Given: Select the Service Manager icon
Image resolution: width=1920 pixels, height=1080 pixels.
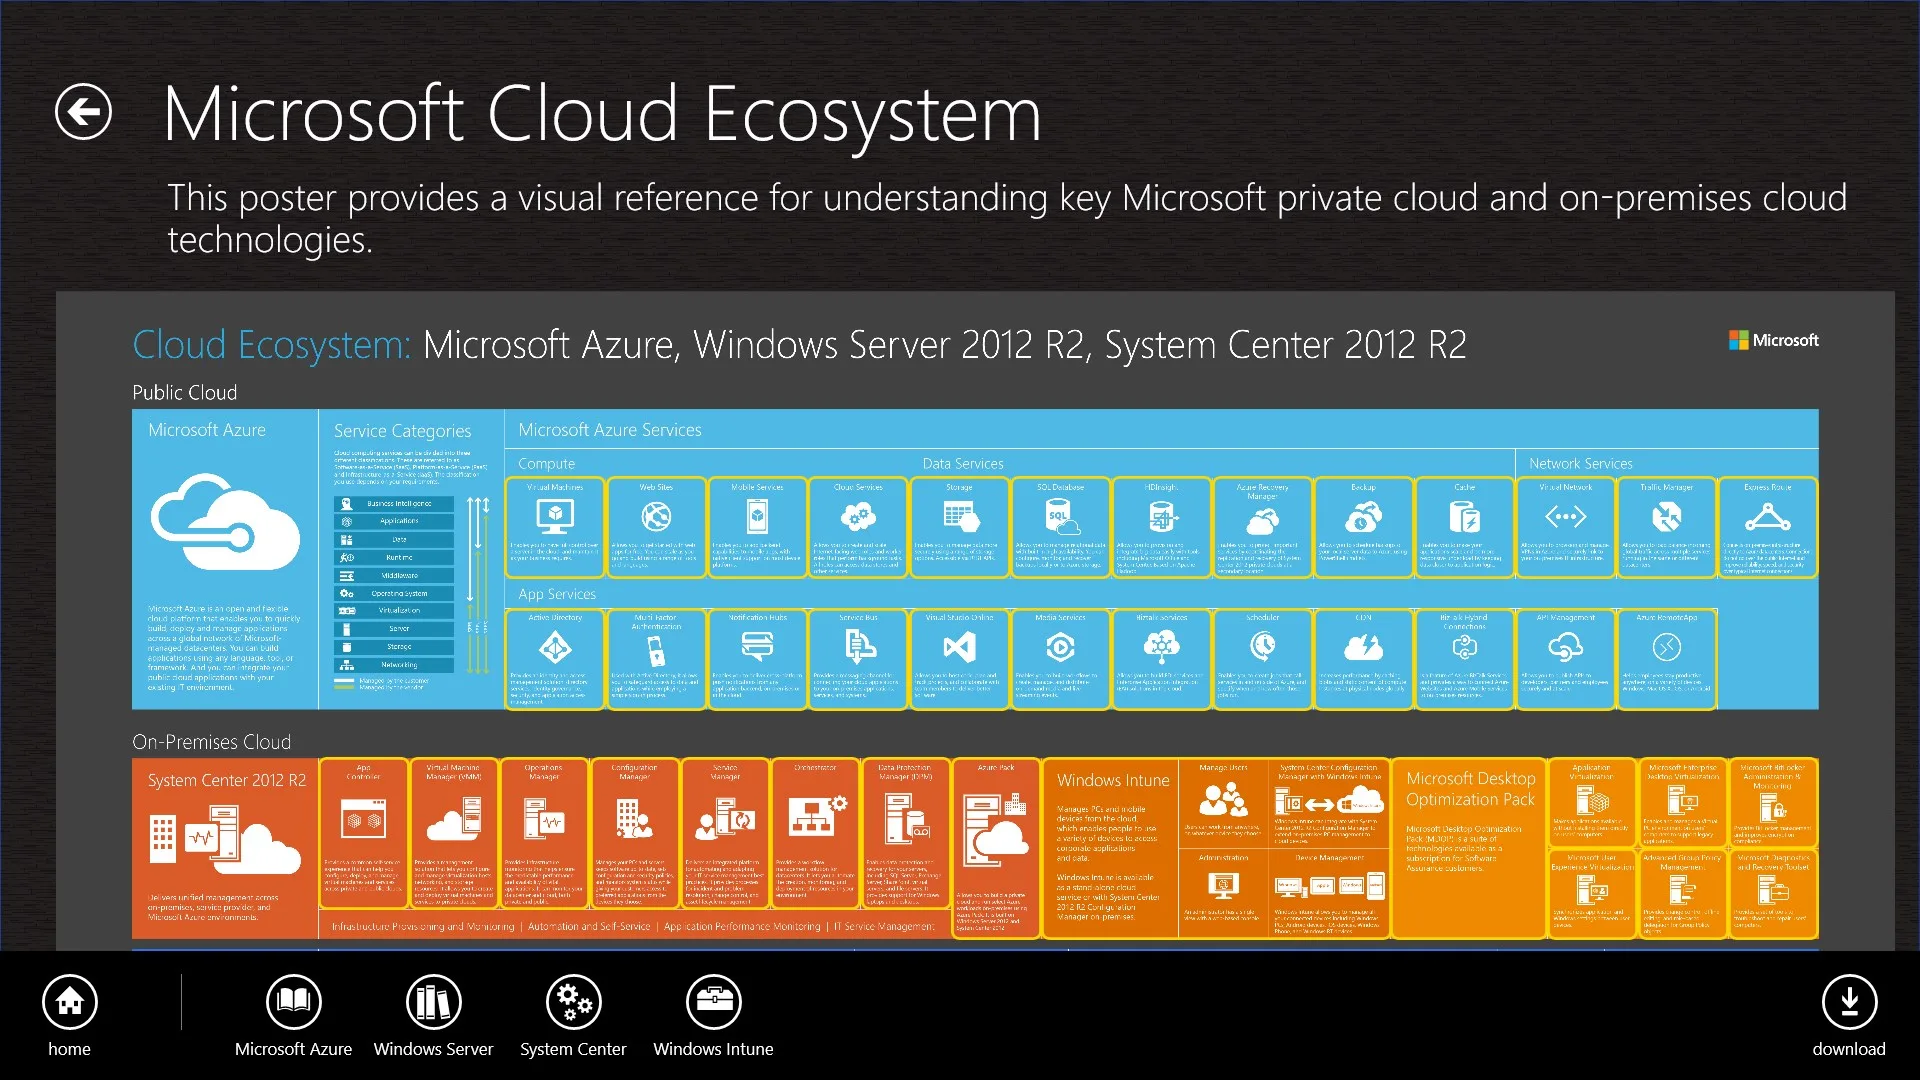Looking at the screenshot, I should point(725,819).
